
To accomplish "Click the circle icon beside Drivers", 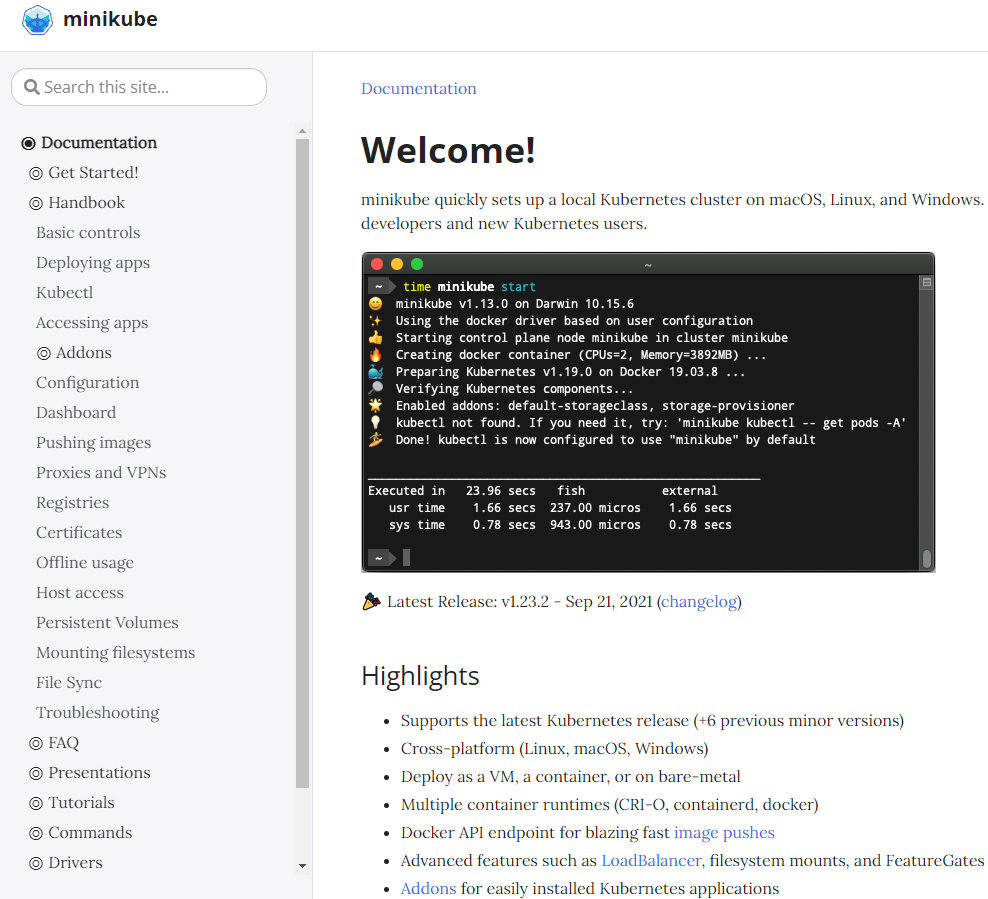I will point(36,864).
